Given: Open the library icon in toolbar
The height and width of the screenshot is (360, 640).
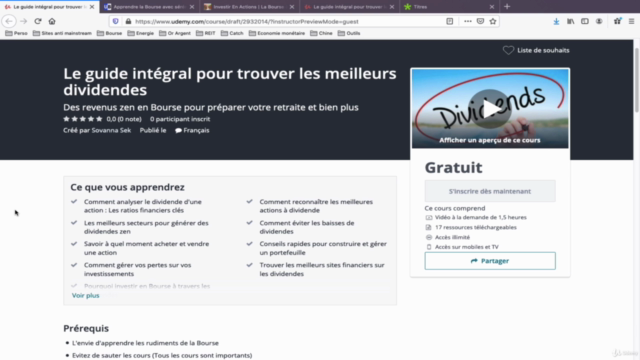Looking at the screenshot, I should point(570,21).
